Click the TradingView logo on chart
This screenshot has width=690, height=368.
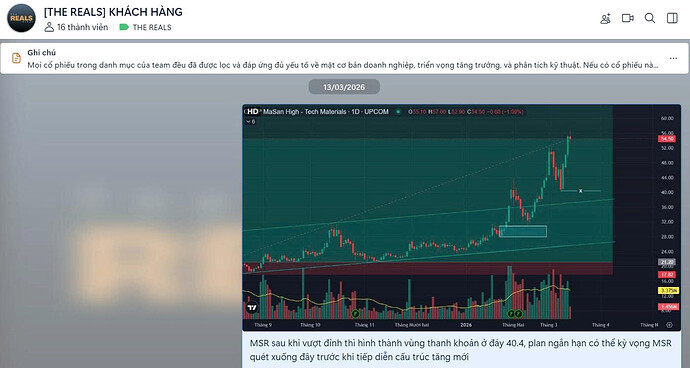252,308
